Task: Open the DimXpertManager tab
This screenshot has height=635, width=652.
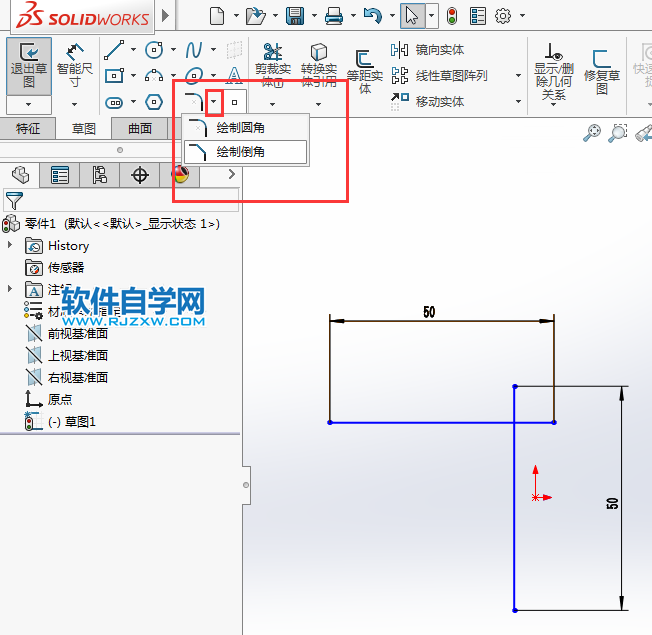Action: click(140, 175)
